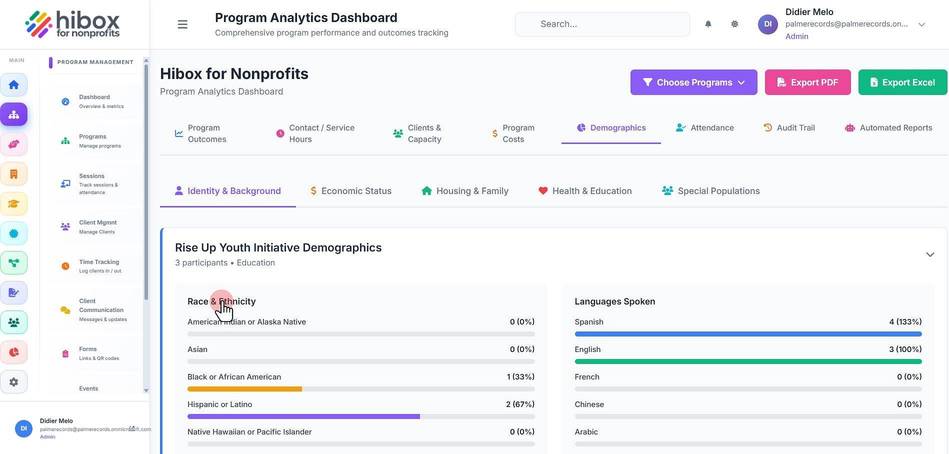Click the Hispanic or Latino progress bar
This screenshot has height=454, width=949.
click(x=361, y=416)
